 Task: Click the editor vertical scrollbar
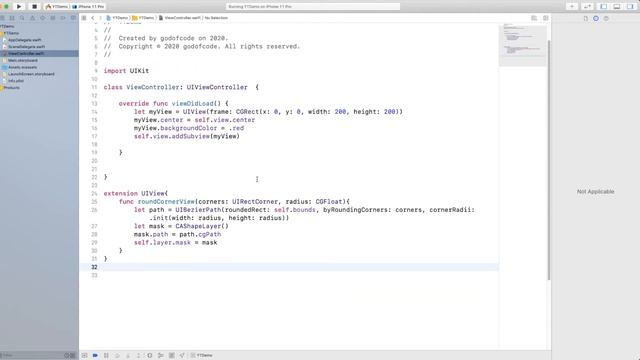pyautogui.click(x=549, y=159)
